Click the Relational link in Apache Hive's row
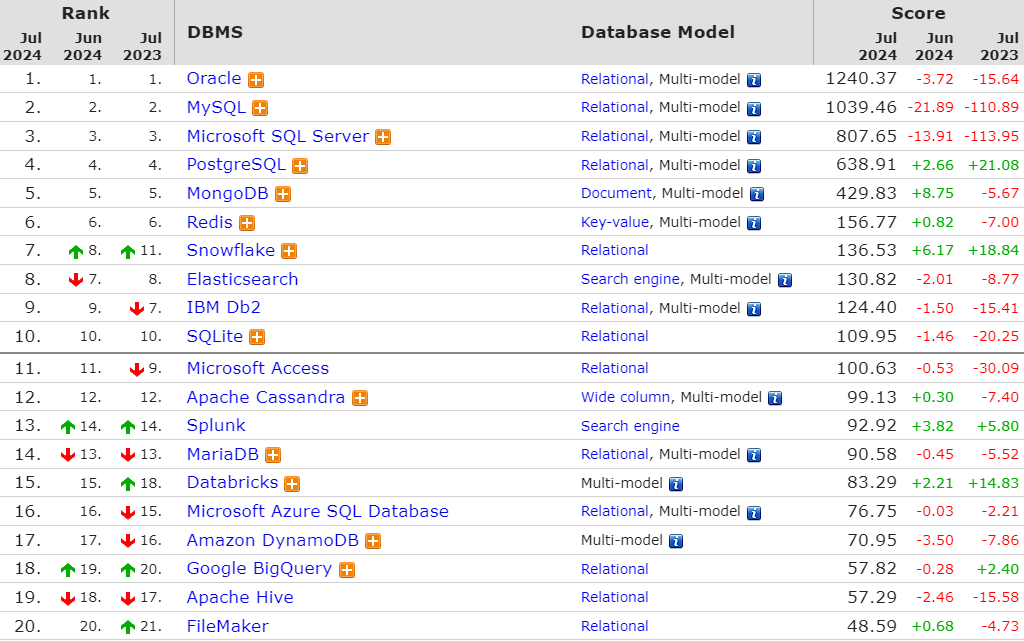 click(x=615, y=598)
